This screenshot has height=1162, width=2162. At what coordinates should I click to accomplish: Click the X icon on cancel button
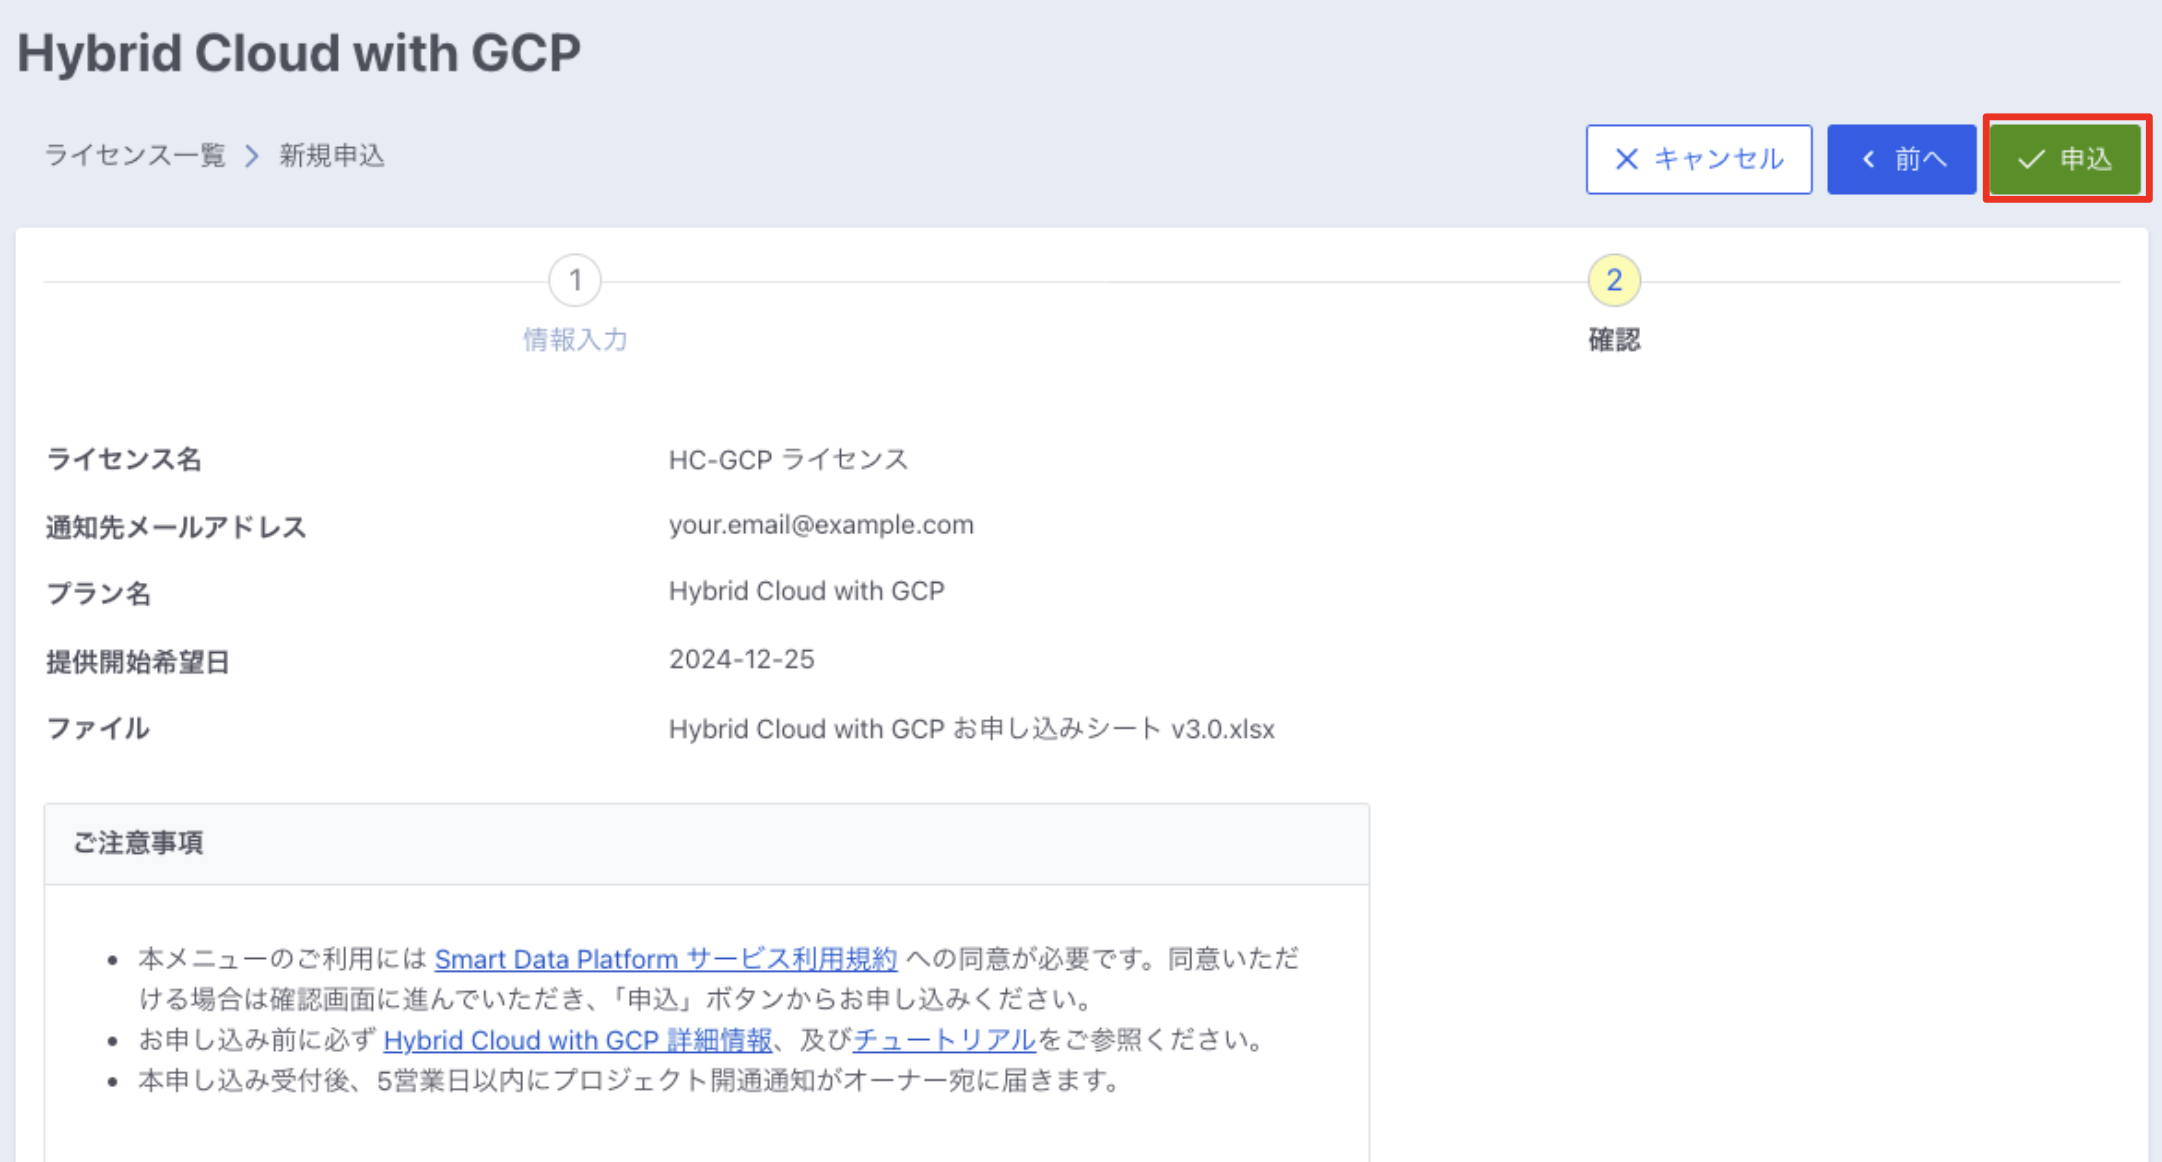tap(1626, 159)
